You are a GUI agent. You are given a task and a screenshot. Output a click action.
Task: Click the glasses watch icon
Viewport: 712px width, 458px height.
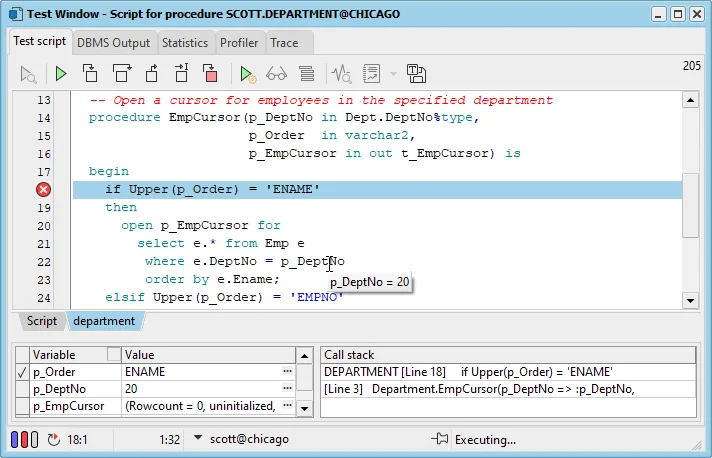(x=276, y=74)
